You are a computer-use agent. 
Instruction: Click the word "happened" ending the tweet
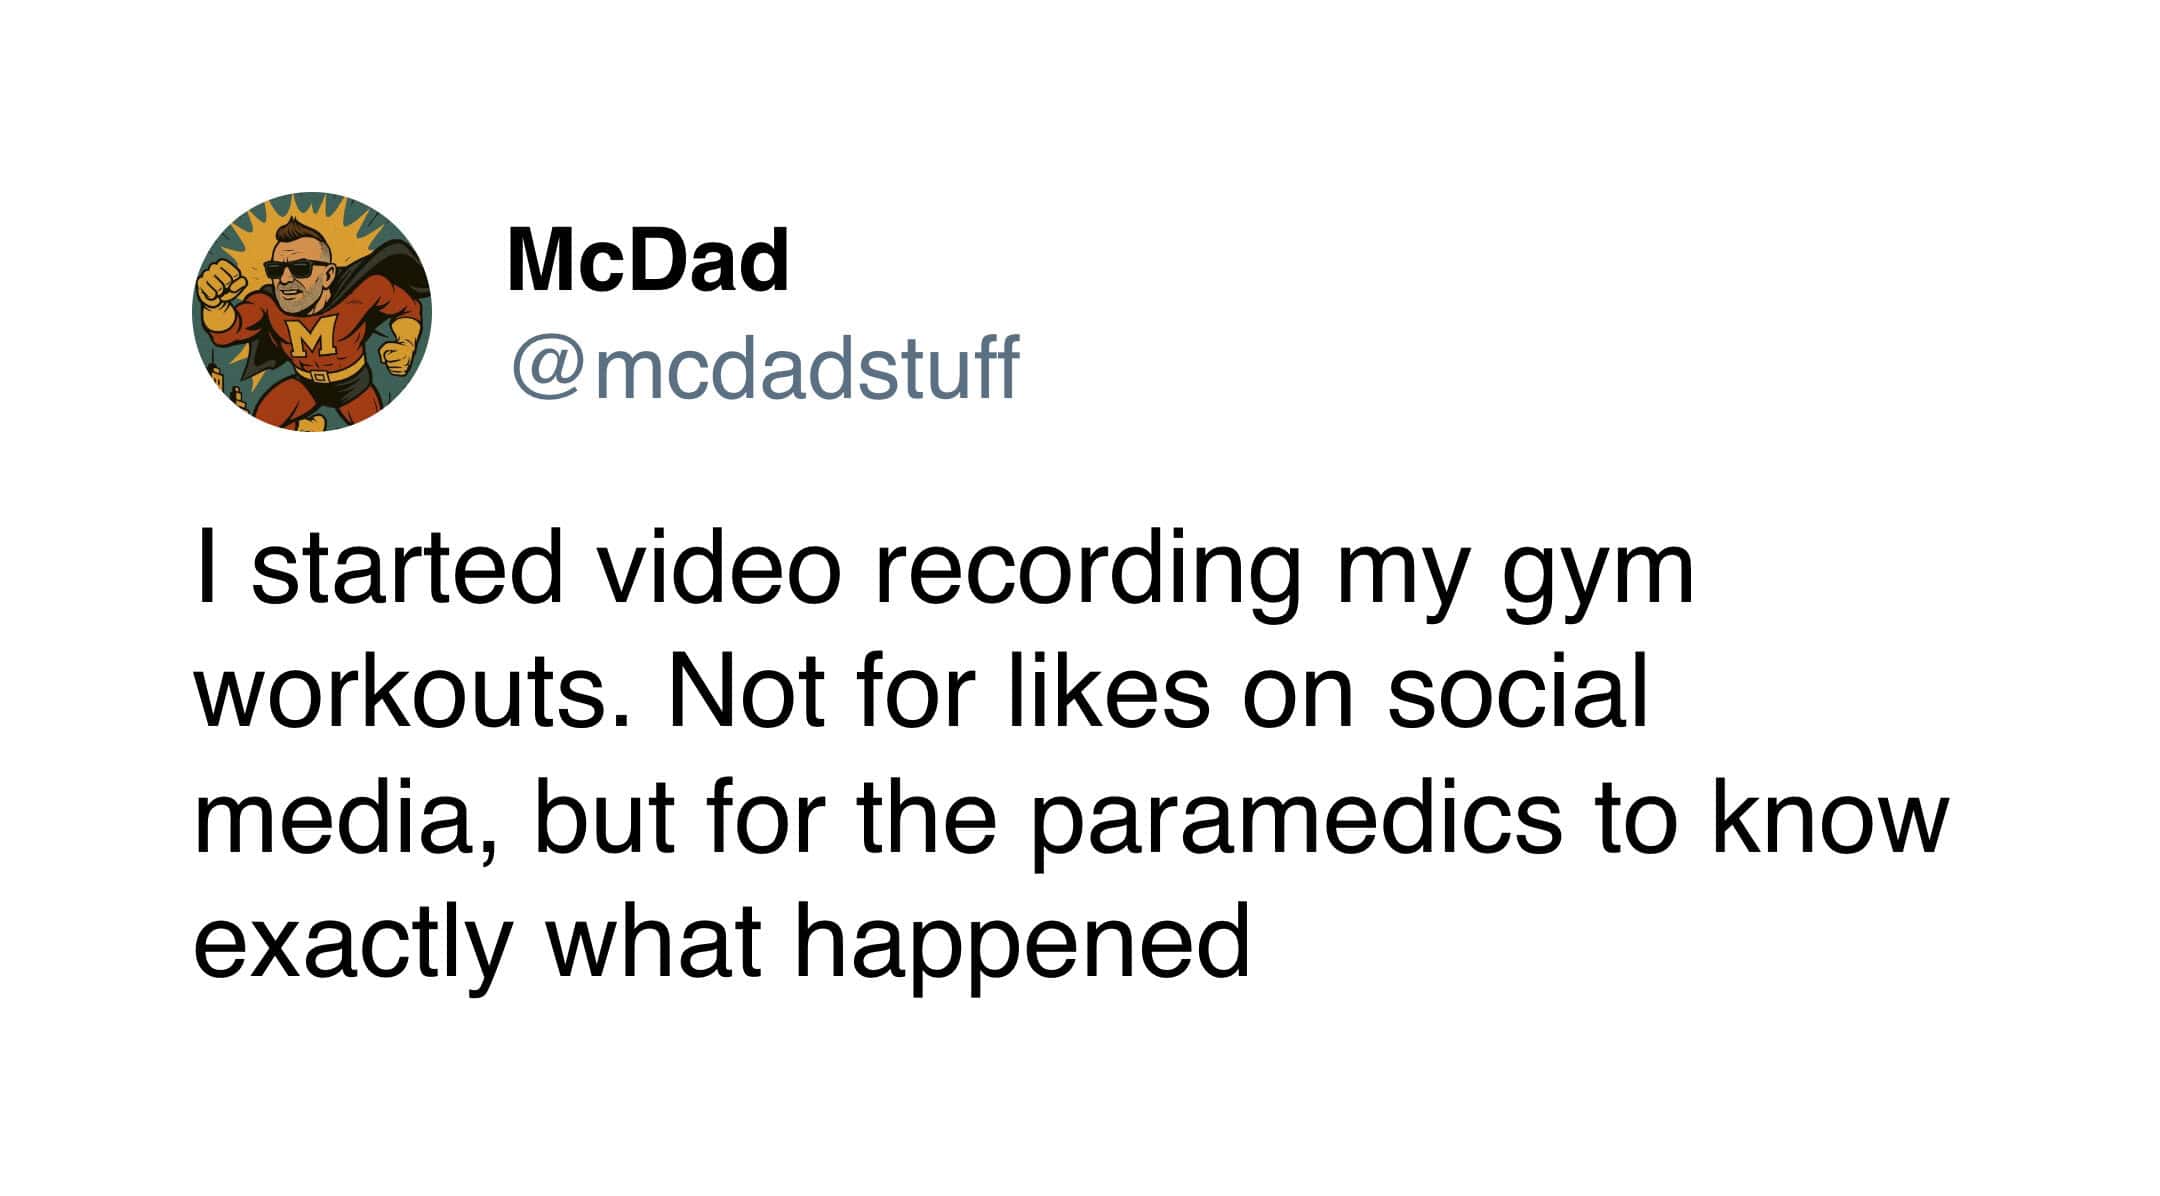click(x=1021, y=945)
